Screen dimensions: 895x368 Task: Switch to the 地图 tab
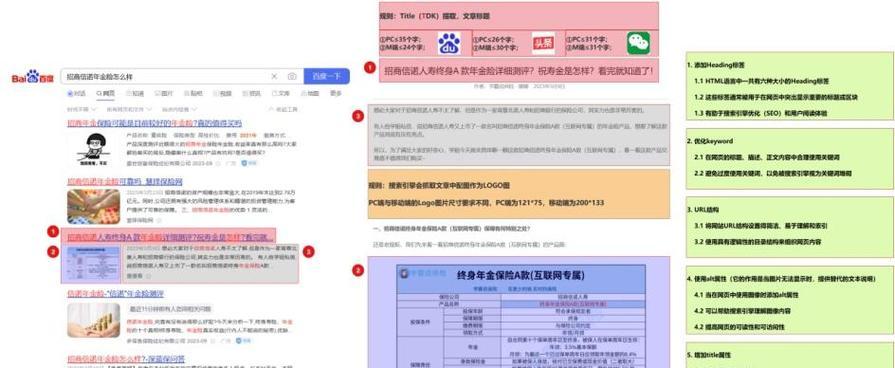(x=310, y=94)
